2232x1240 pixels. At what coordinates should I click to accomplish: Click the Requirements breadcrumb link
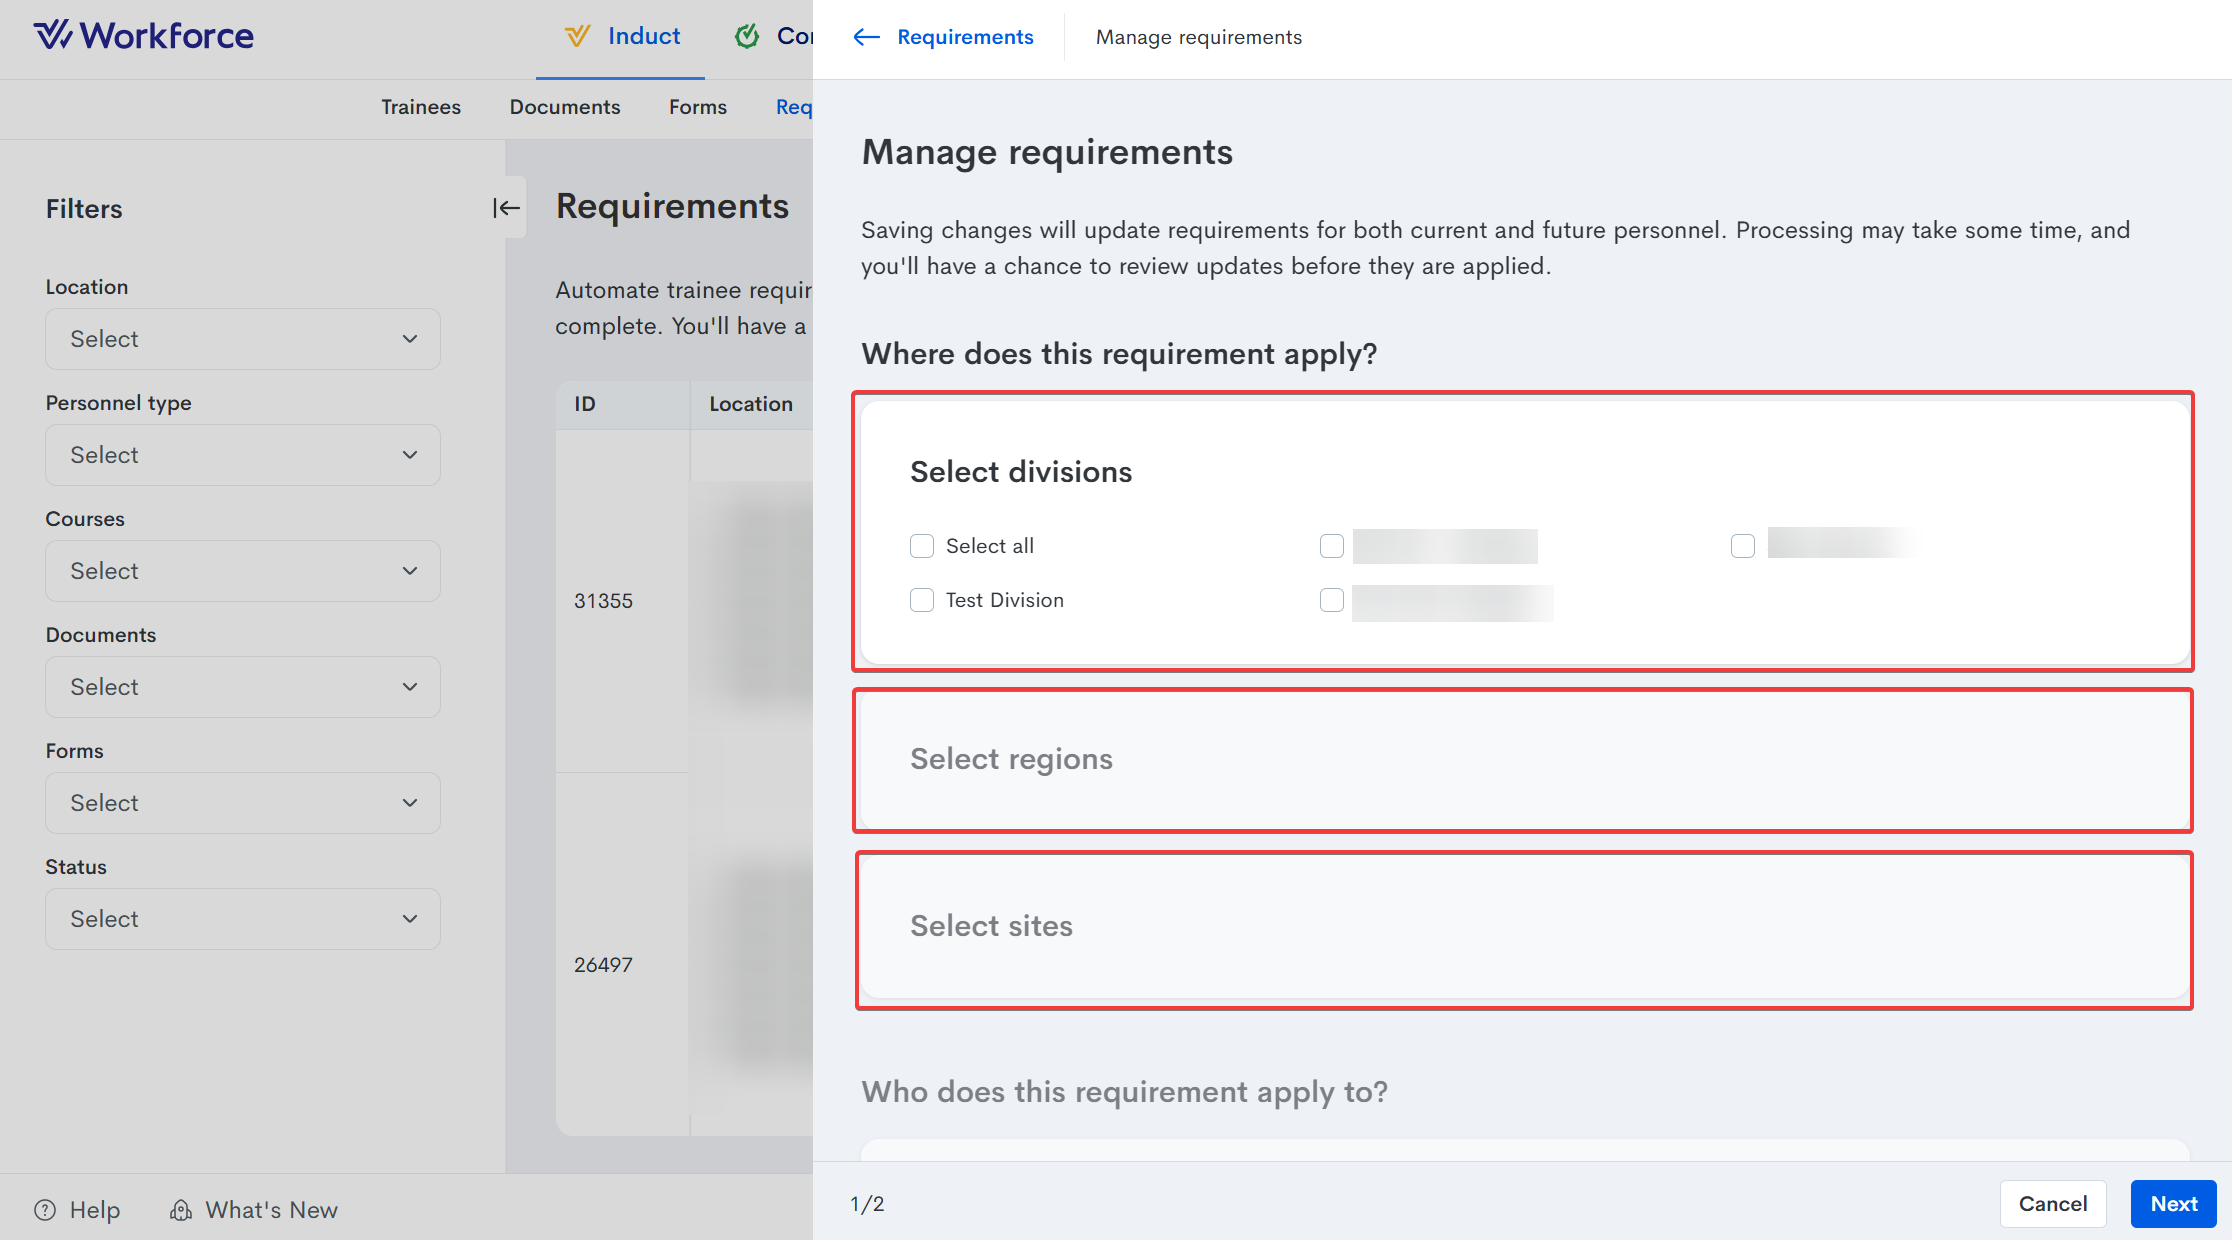pos(965,37)
